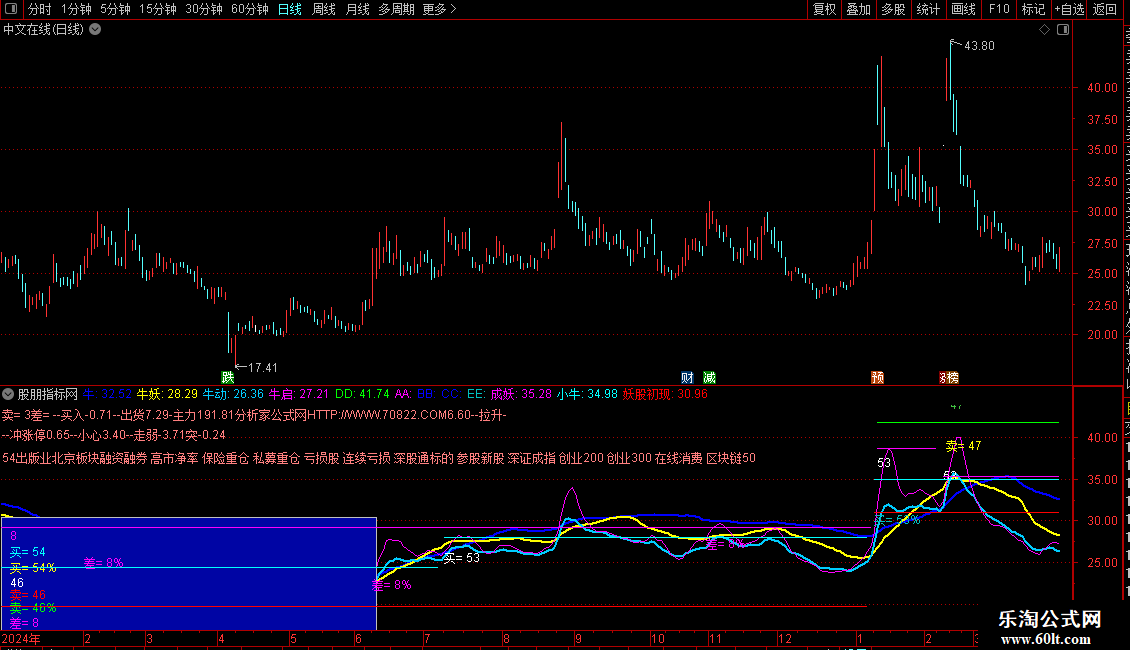Viewport: 1130px width, 650px height.
Task: Switch to the 周线 weekly period
Action: (323, 10)
